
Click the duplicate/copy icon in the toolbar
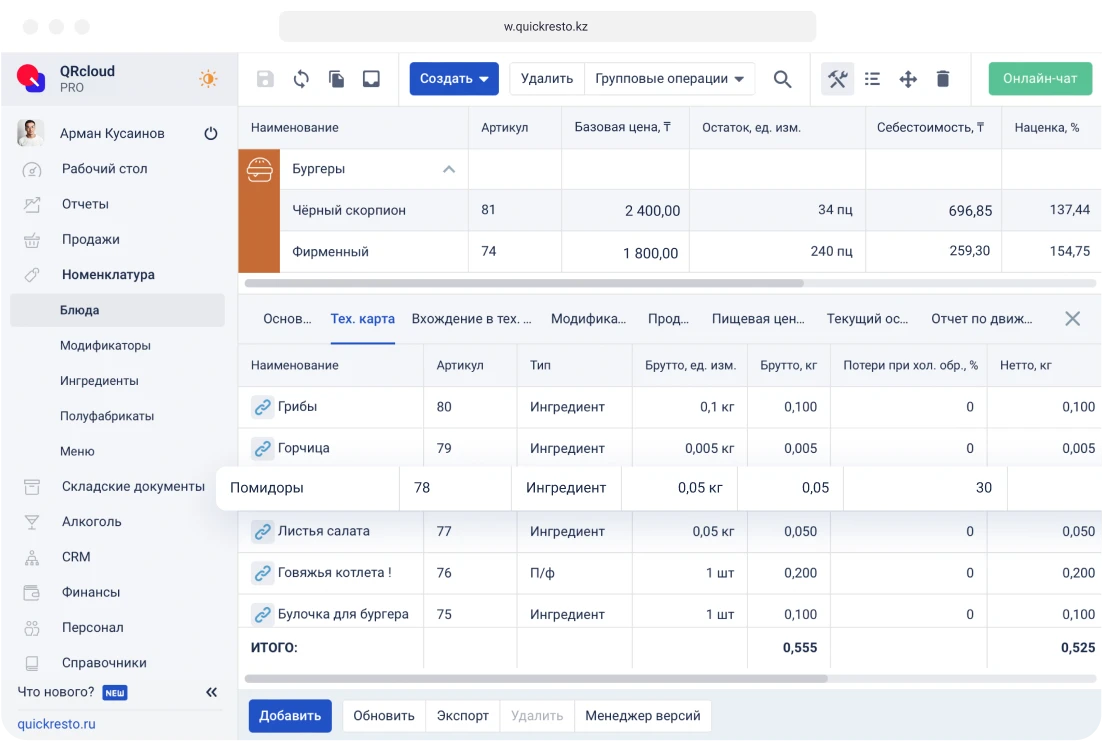click(x=337, y=78)
